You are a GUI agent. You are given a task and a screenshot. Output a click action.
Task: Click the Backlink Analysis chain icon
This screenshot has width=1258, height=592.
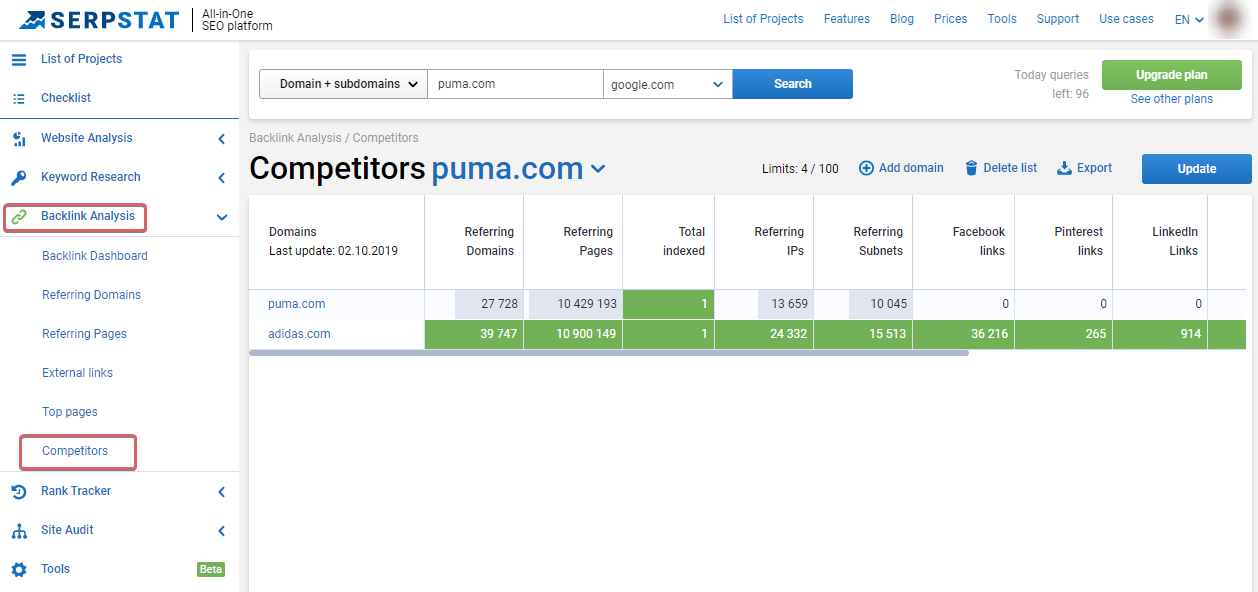tap(19, 217)
